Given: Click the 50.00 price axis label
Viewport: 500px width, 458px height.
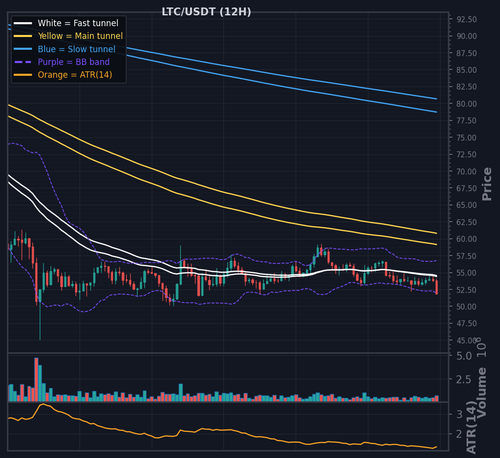Looking at the screenshot, I should pyautogui.click(x=466, y=307).
